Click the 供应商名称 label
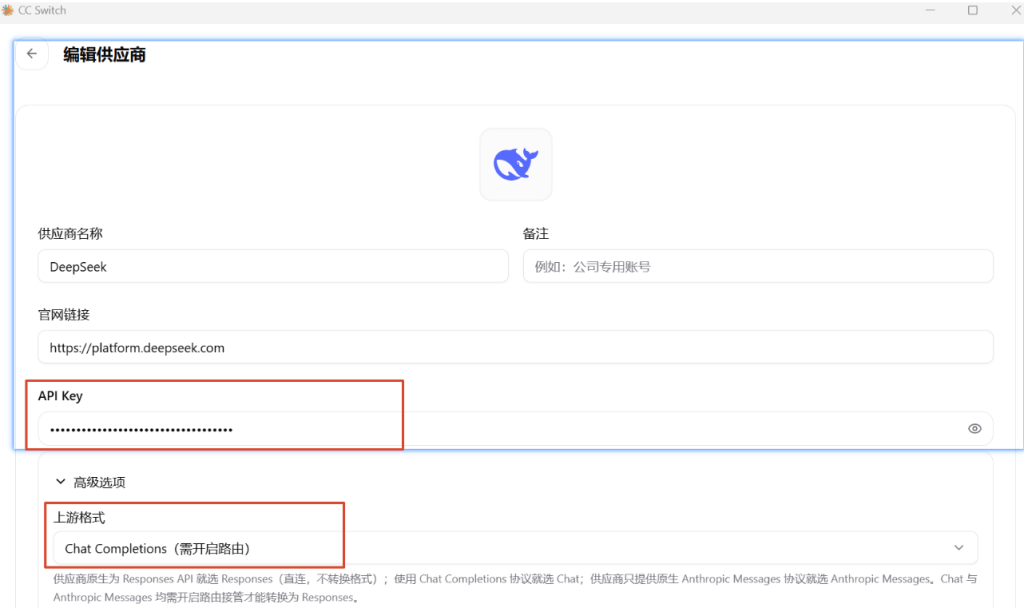 pos(70,234)
